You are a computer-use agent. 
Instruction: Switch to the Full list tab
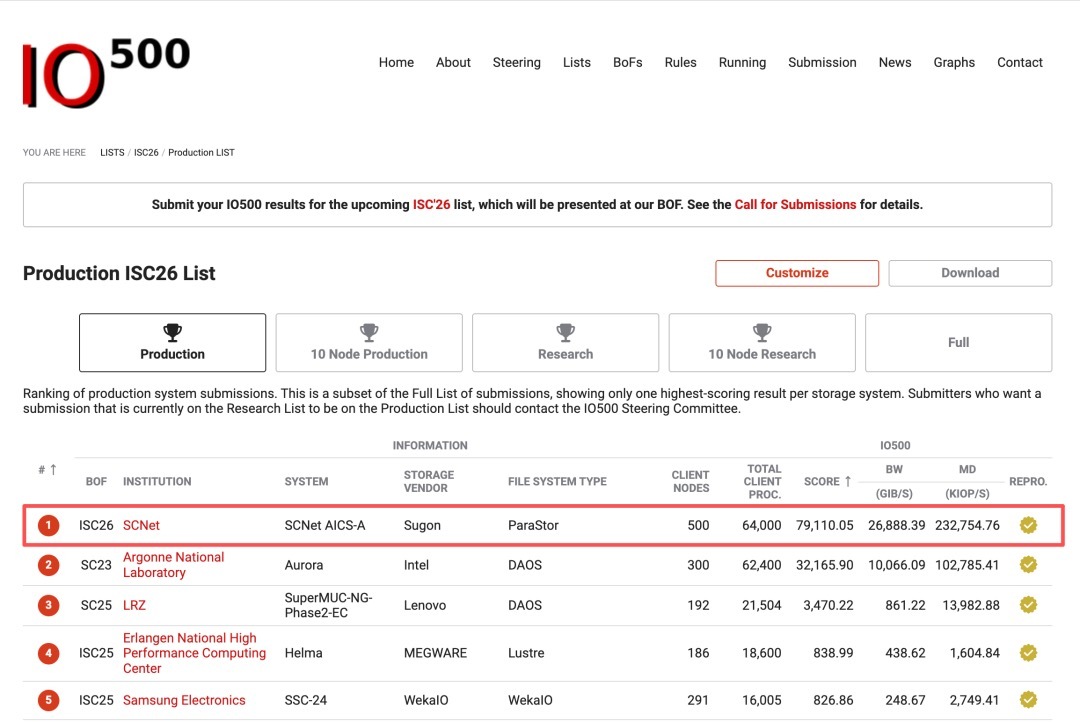[958, 342]
